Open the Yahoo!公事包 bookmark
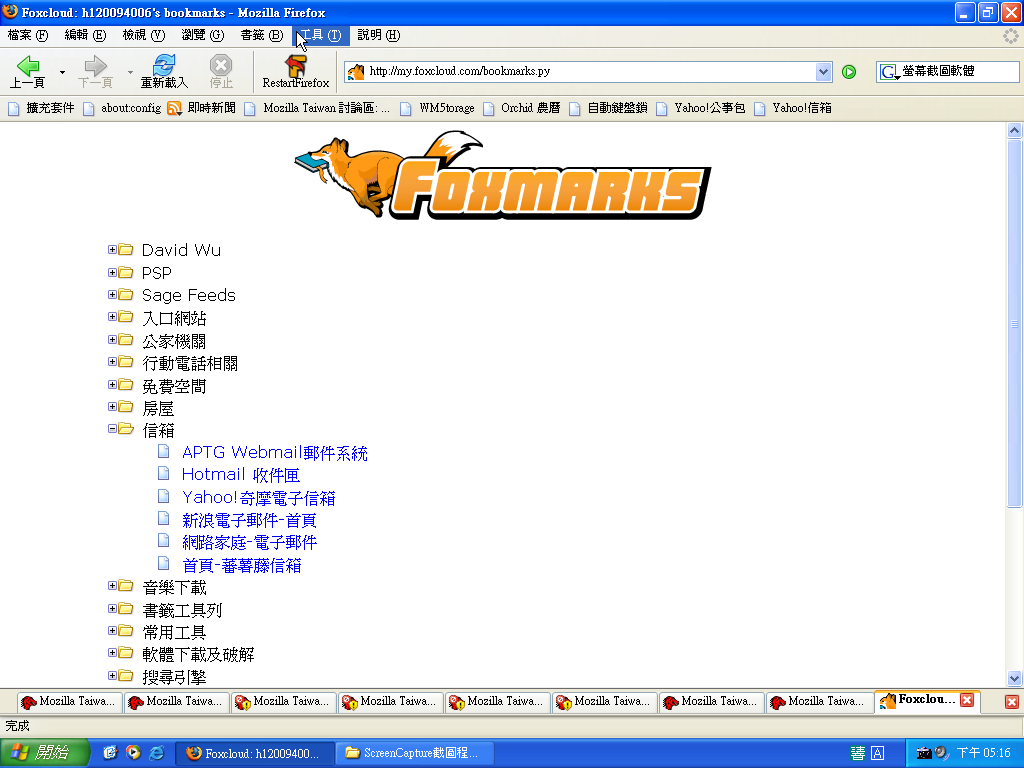The image size is (1024, 768). 701,108
